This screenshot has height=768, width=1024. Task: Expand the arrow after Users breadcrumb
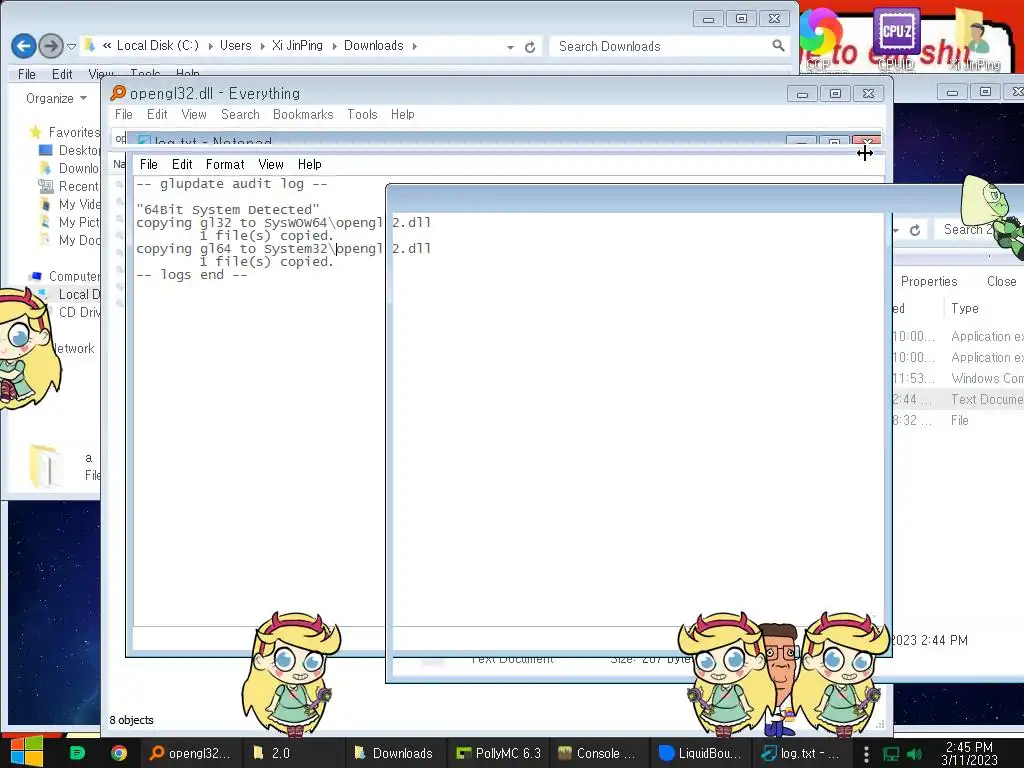click(262, 46)
